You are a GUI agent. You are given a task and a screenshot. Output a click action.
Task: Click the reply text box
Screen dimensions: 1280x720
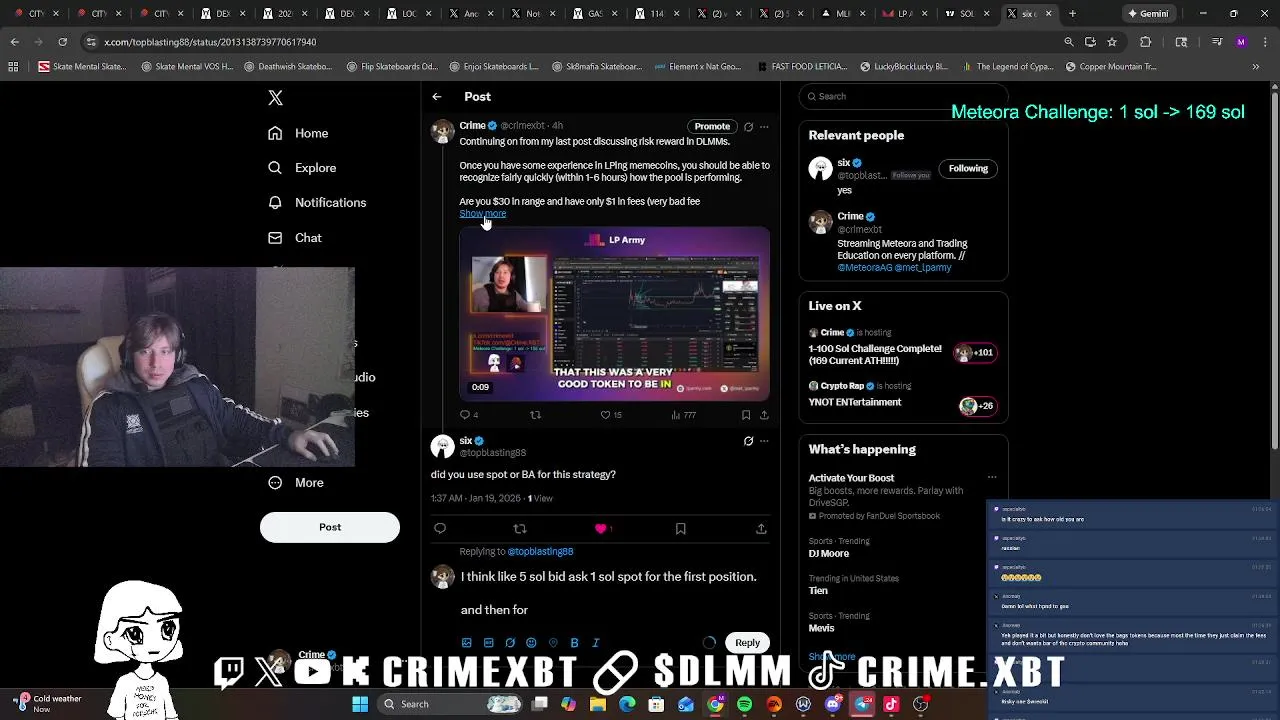click(x=613, y=593)
